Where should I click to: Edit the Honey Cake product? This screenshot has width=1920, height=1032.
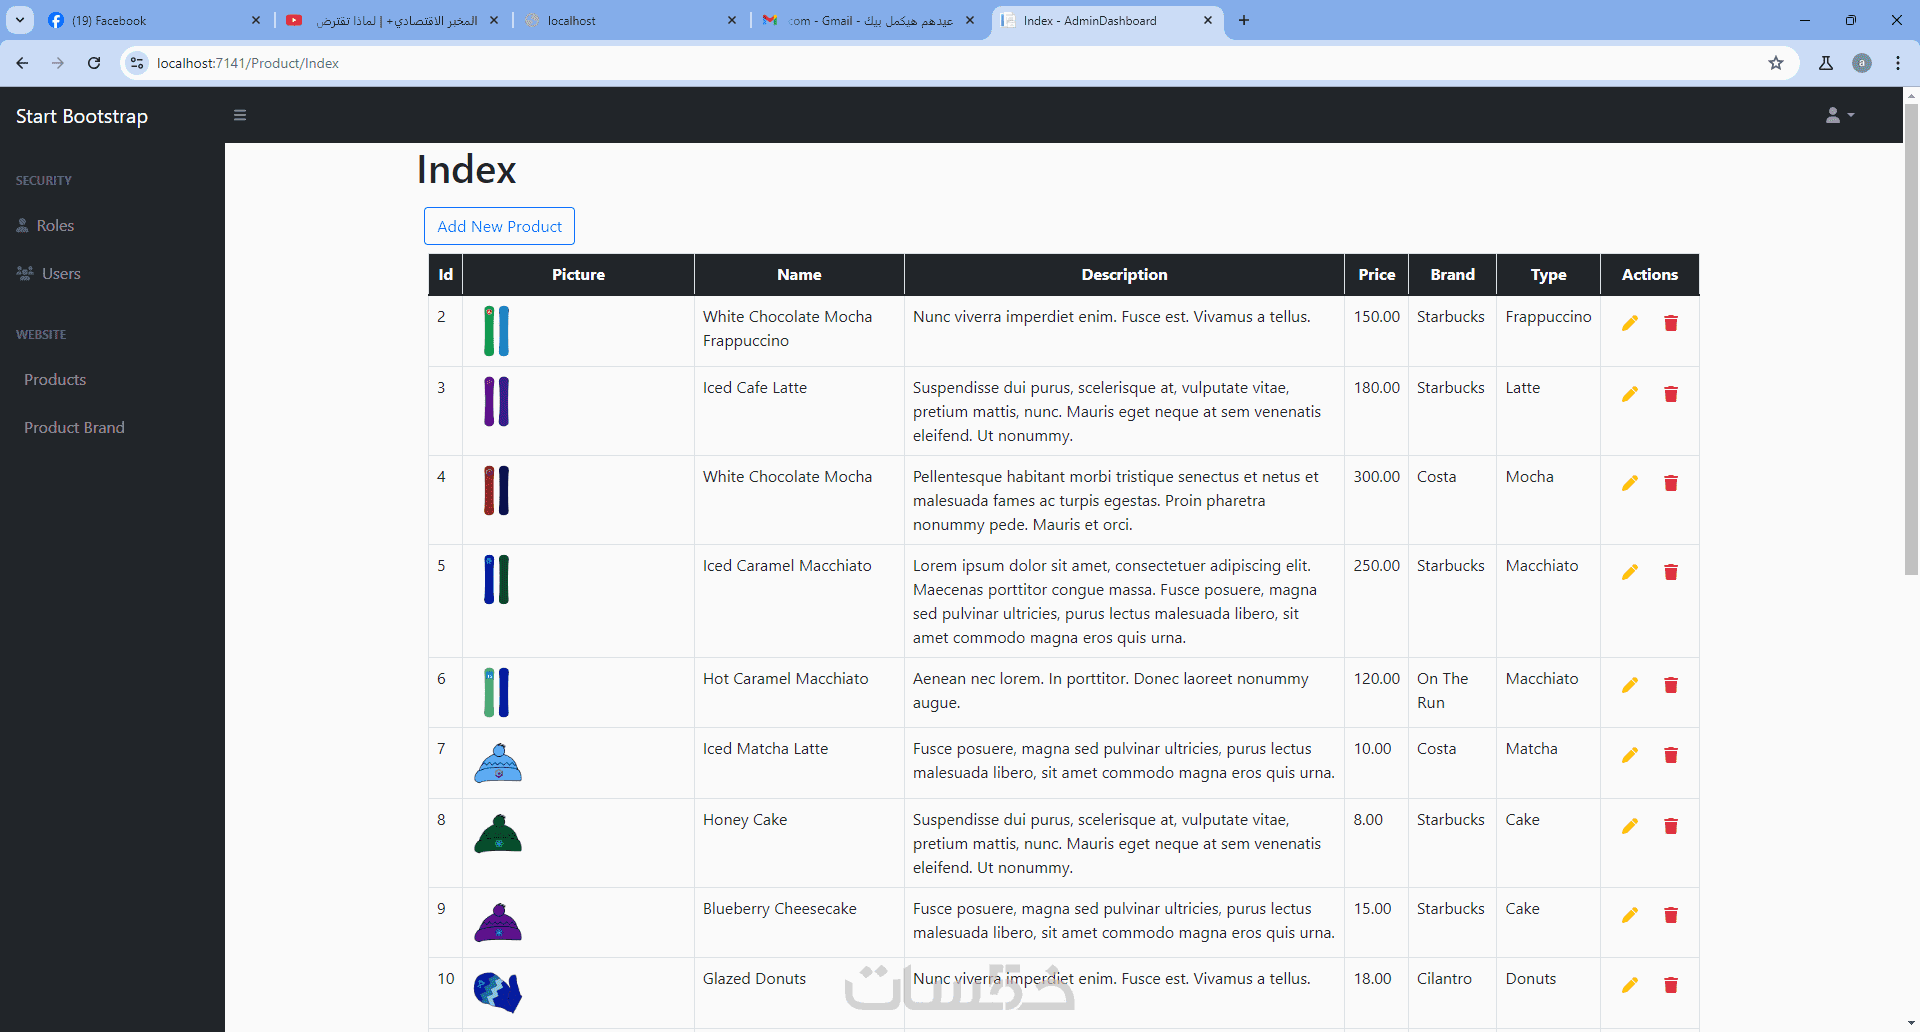(x=1630, y=826)
